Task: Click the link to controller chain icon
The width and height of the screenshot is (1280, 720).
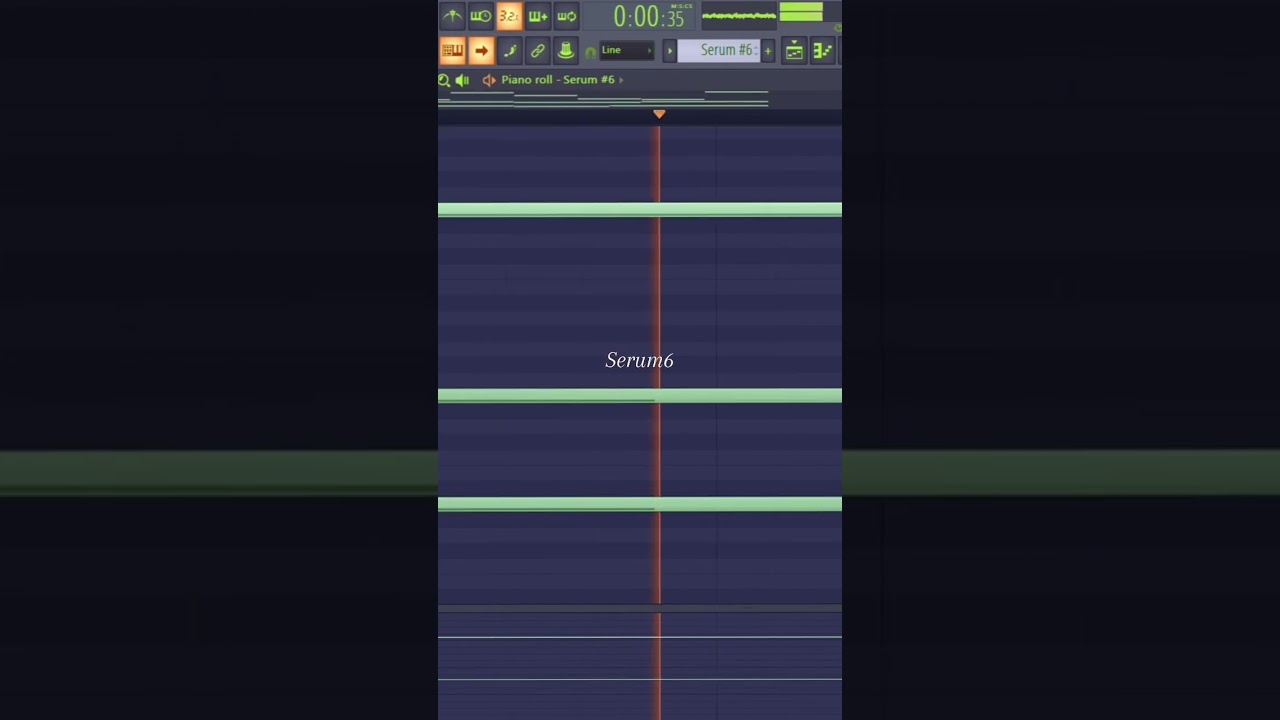Action: coord(538,50)
